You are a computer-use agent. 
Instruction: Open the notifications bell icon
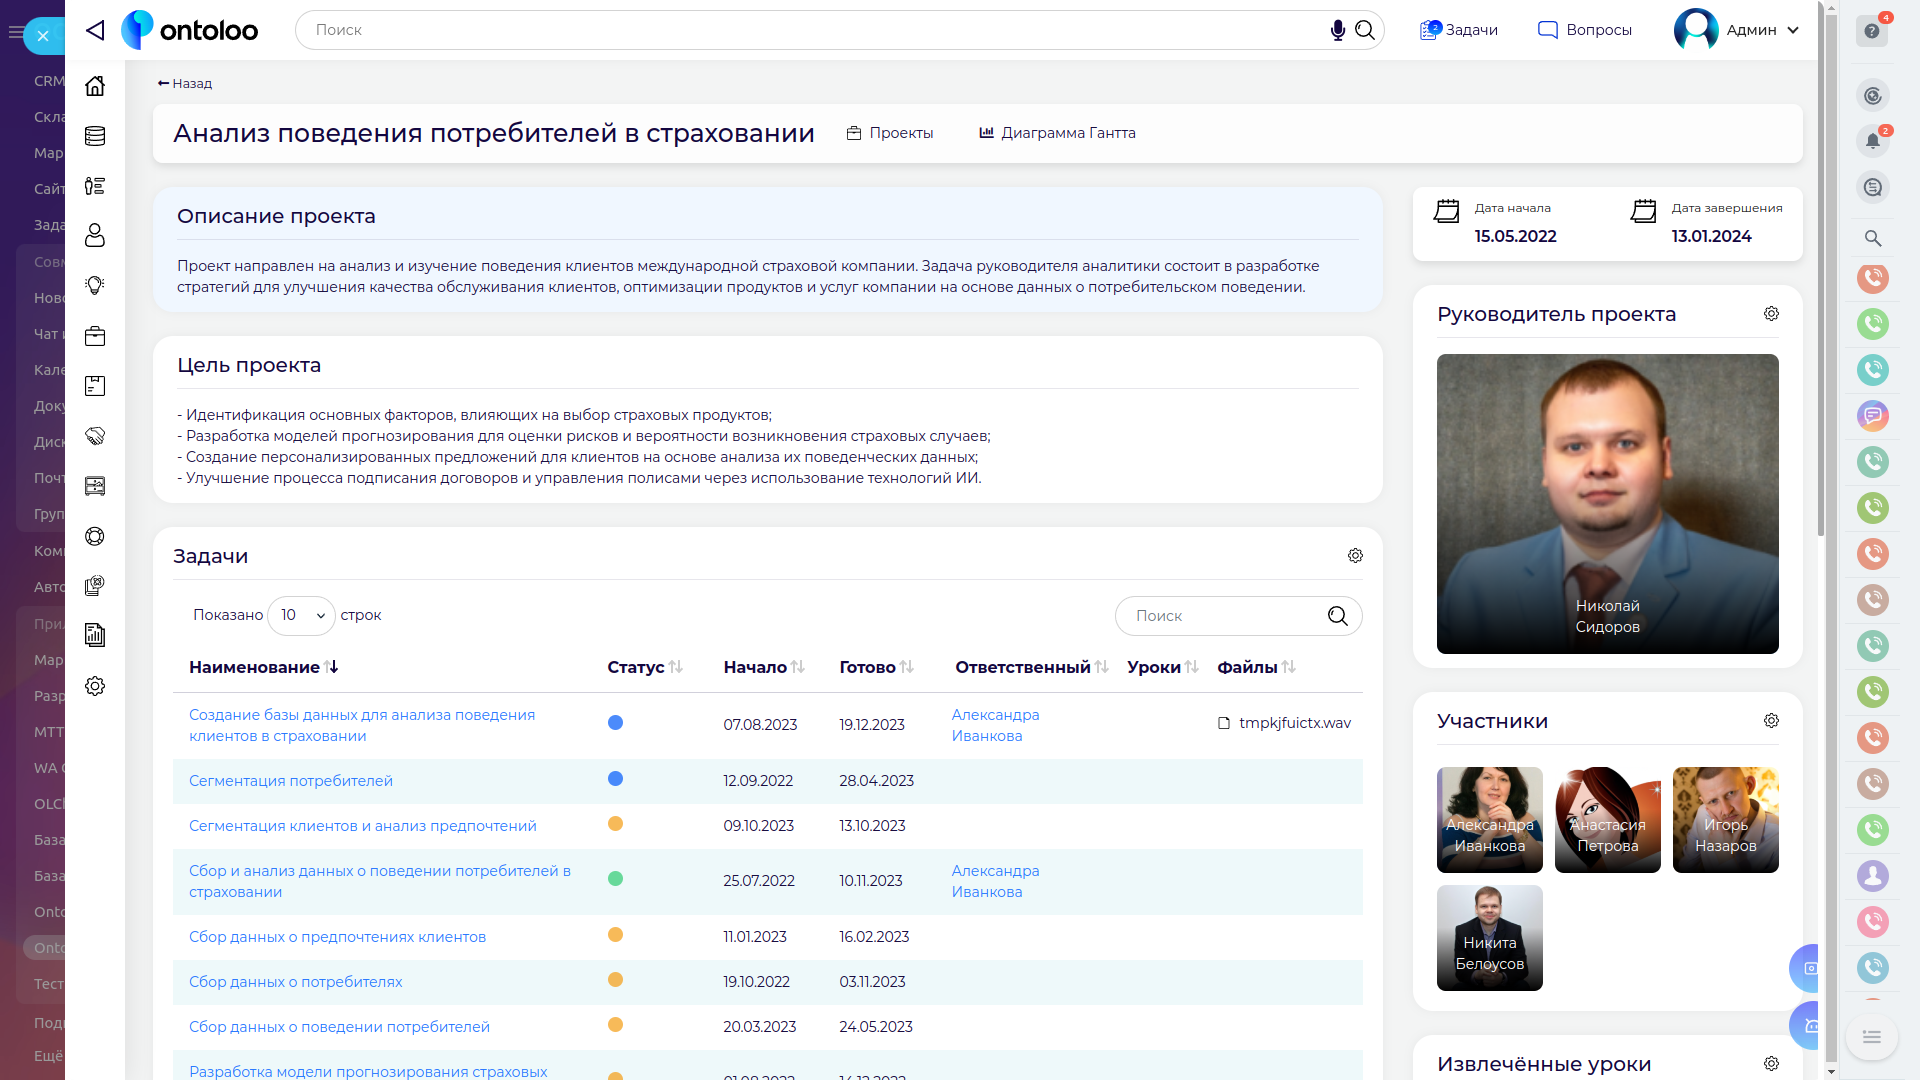pyautogui.click(x=1872, y=141)
